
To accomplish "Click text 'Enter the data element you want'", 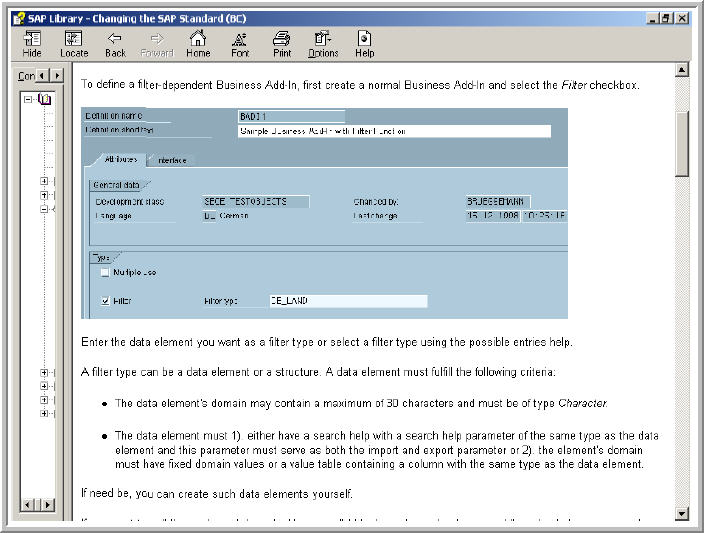I will 161,342.
